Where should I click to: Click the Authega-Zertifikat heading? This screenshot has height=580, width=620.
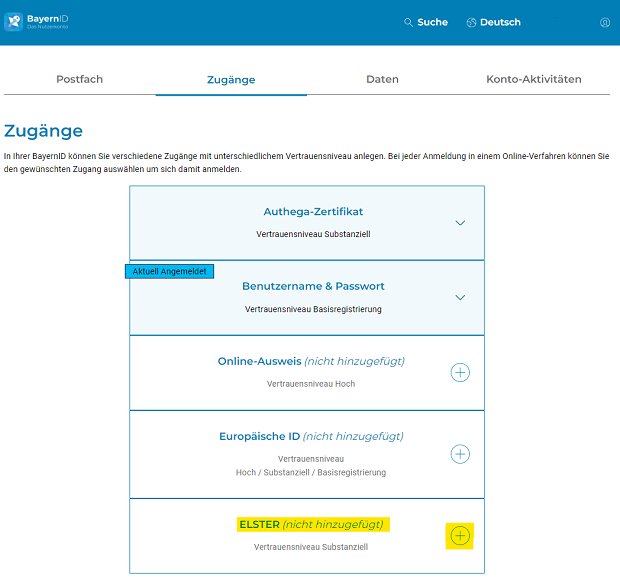[313, 212]
